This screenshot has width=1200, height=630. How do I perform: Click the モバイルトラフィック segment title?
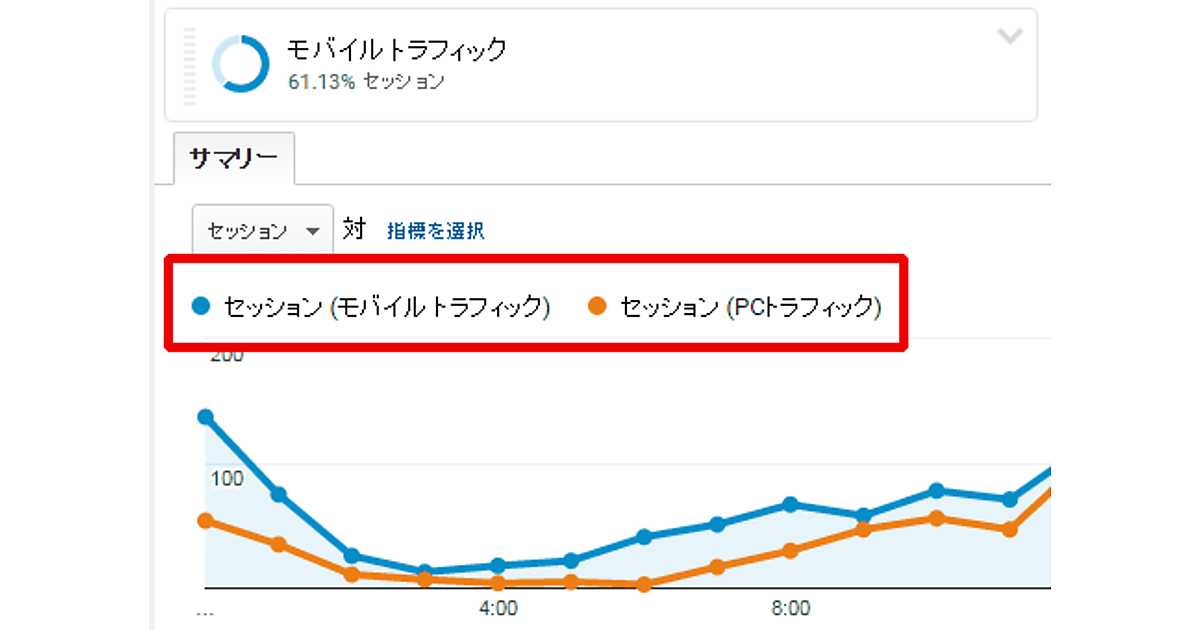click(x=397, y=49)
